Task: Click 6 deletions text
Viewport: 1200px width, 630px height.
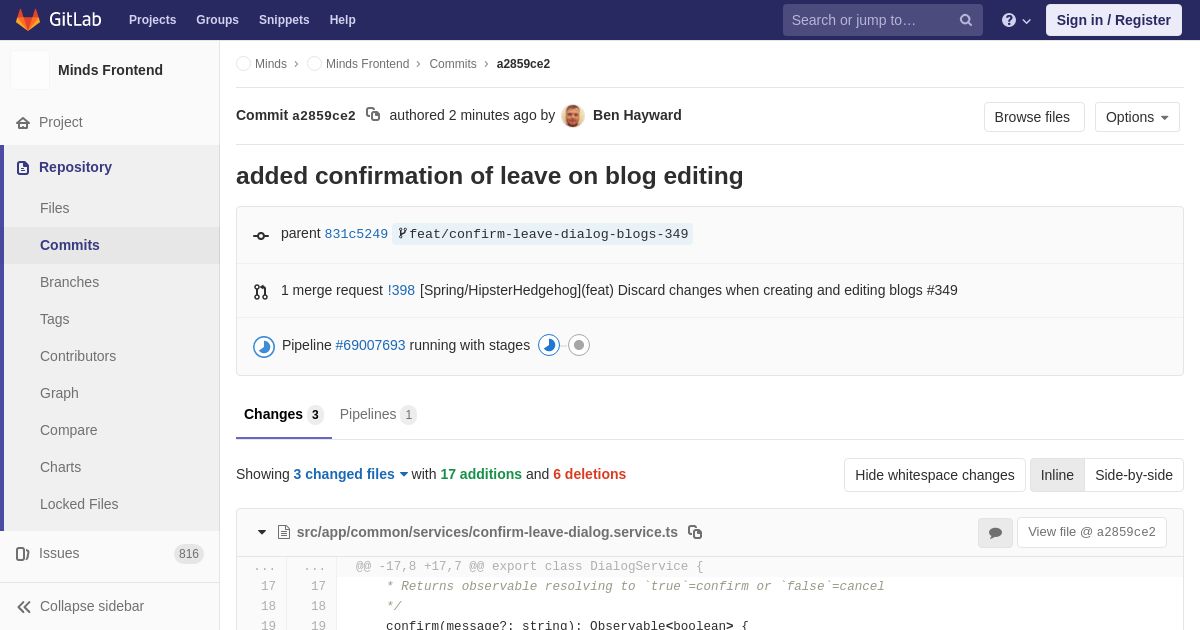Action: (x=590, y=474)
